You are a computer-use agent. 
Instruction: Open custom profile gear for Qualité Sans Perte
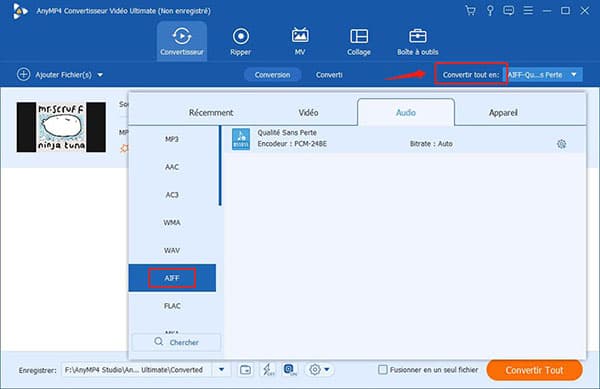coord(561,144)
